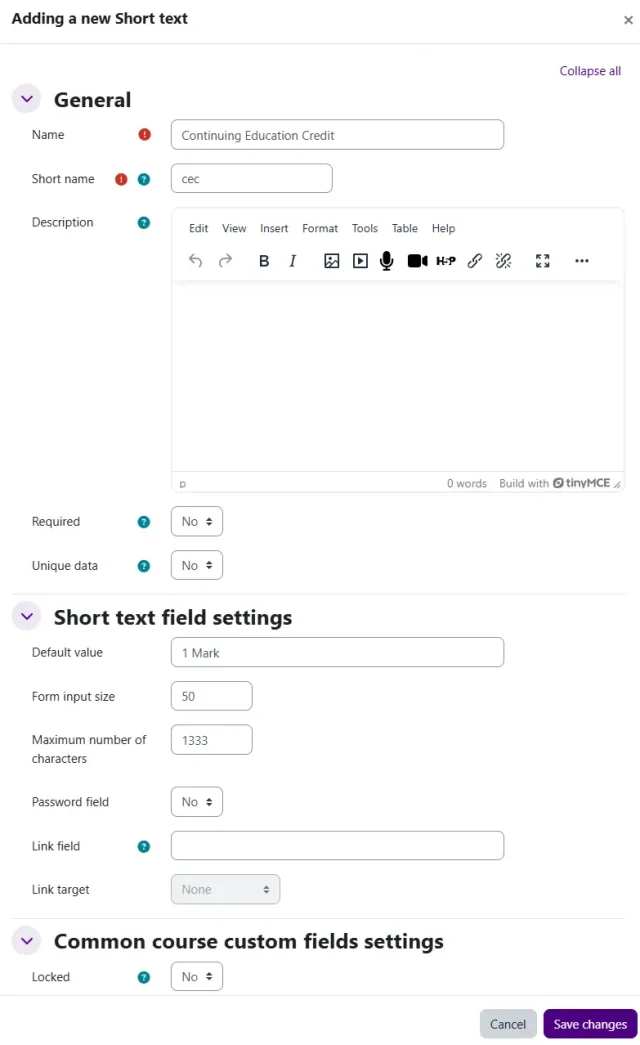Open the Required dropdown
Viewport: 640px width, 1045px height.
[197, 522]
